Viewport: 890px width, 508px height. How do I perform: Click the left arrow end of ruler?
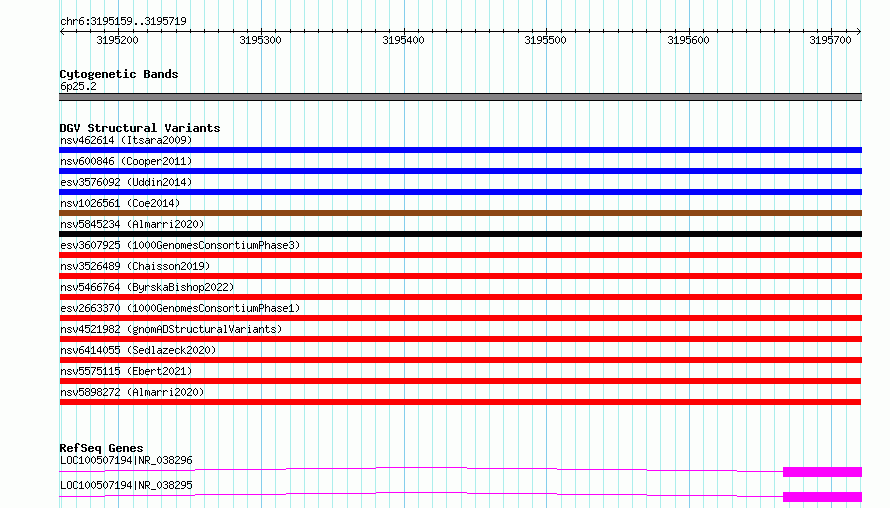(x=62, y=31)
